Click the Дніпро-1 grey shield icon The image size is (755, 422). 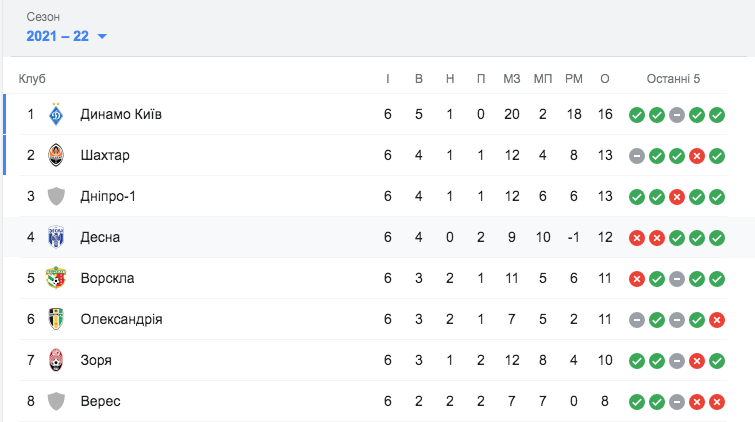[56, 196]
